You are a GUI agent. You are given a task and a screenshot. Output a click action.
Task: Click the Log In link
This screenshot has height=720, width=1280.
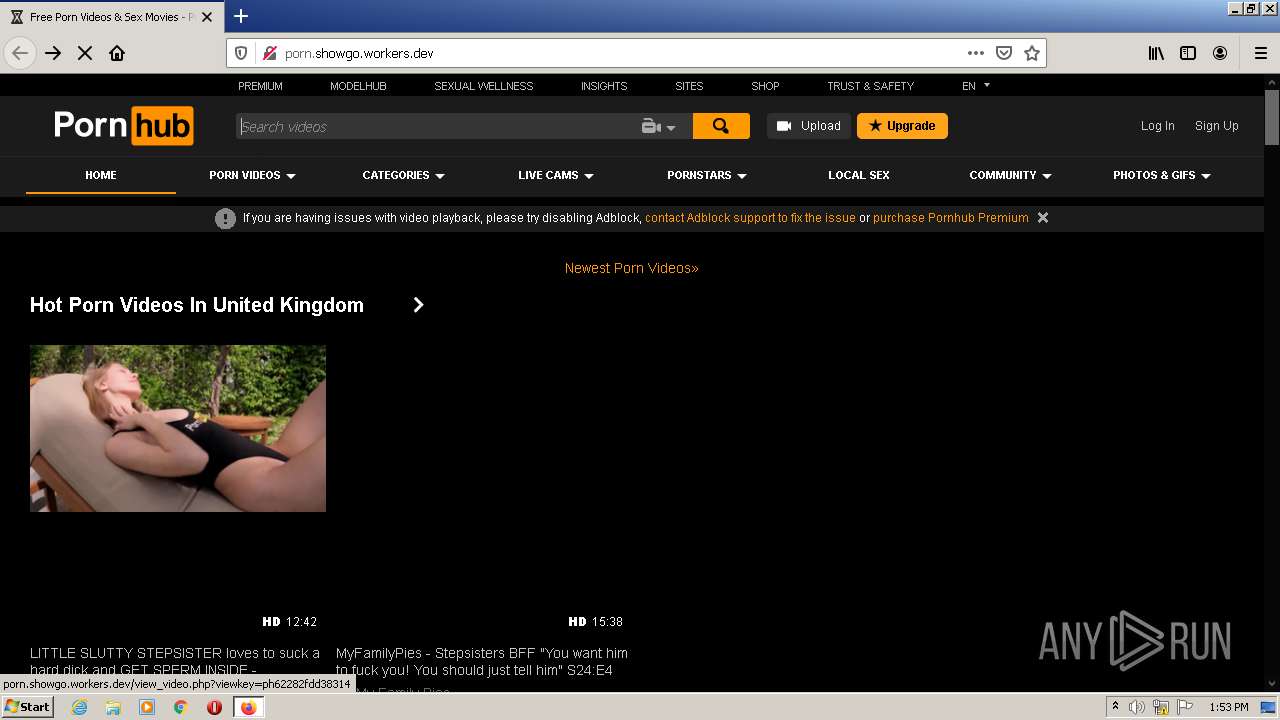1157,126
